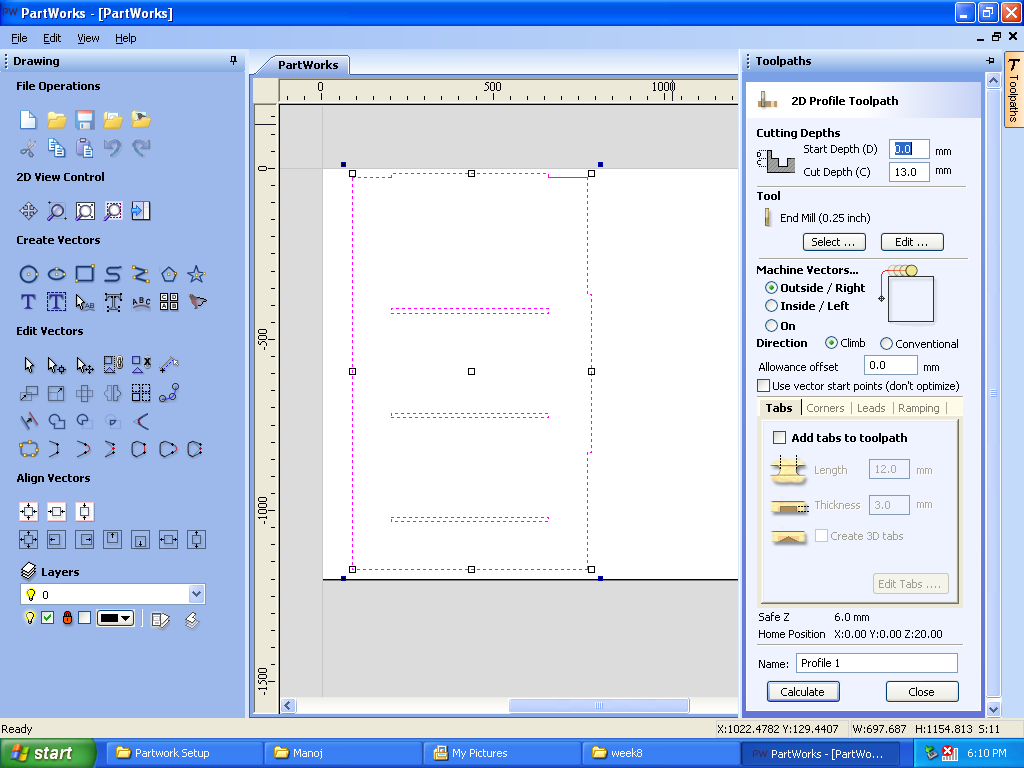Viewport: 1024px width, 768px height.
Task: Click the toolpath Name field
Action: click(x=876, y=663)
